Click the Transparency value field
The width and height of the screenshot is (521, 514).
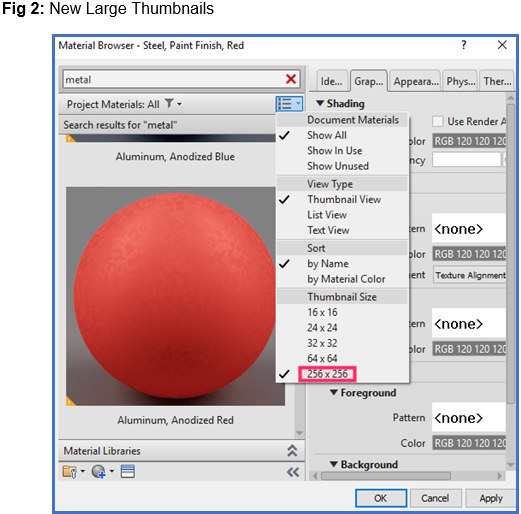(466, 159)
